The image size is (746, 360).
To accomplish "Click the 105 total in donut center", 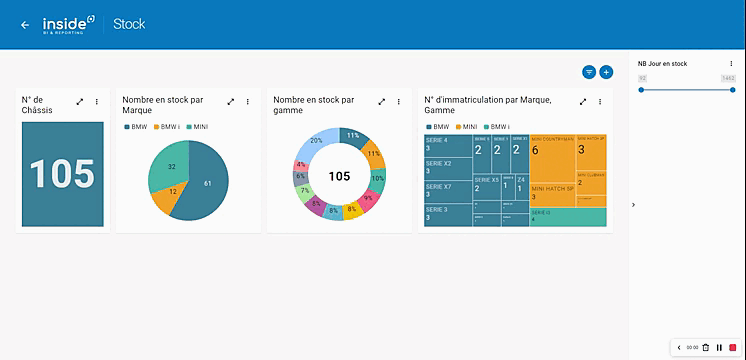I will [339, 176].
